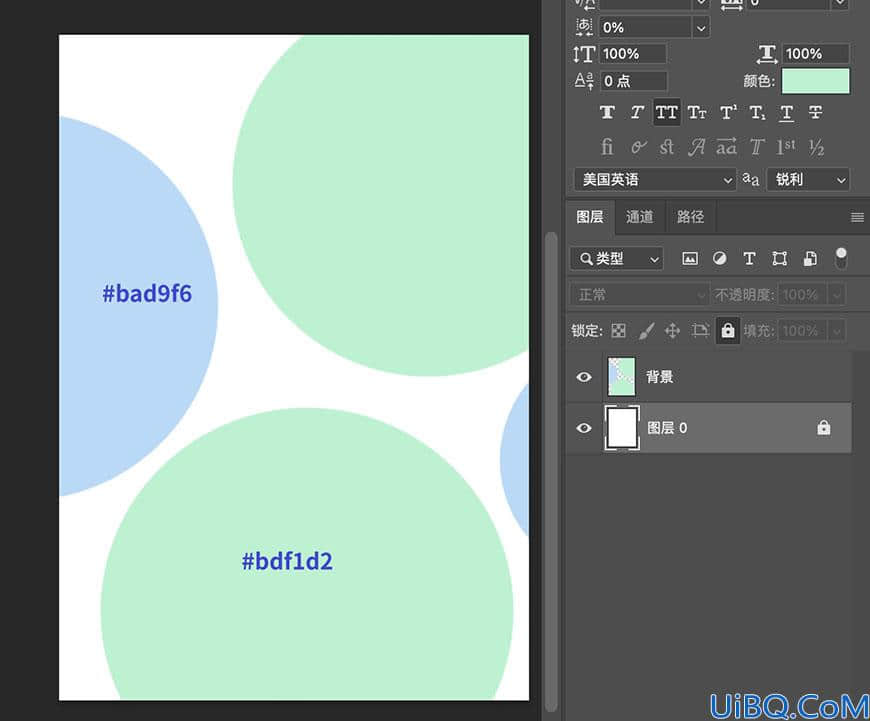Enable discretionary ligatures st icon
The width and height of the screenshot is (870, 721).
click(666, 147)
